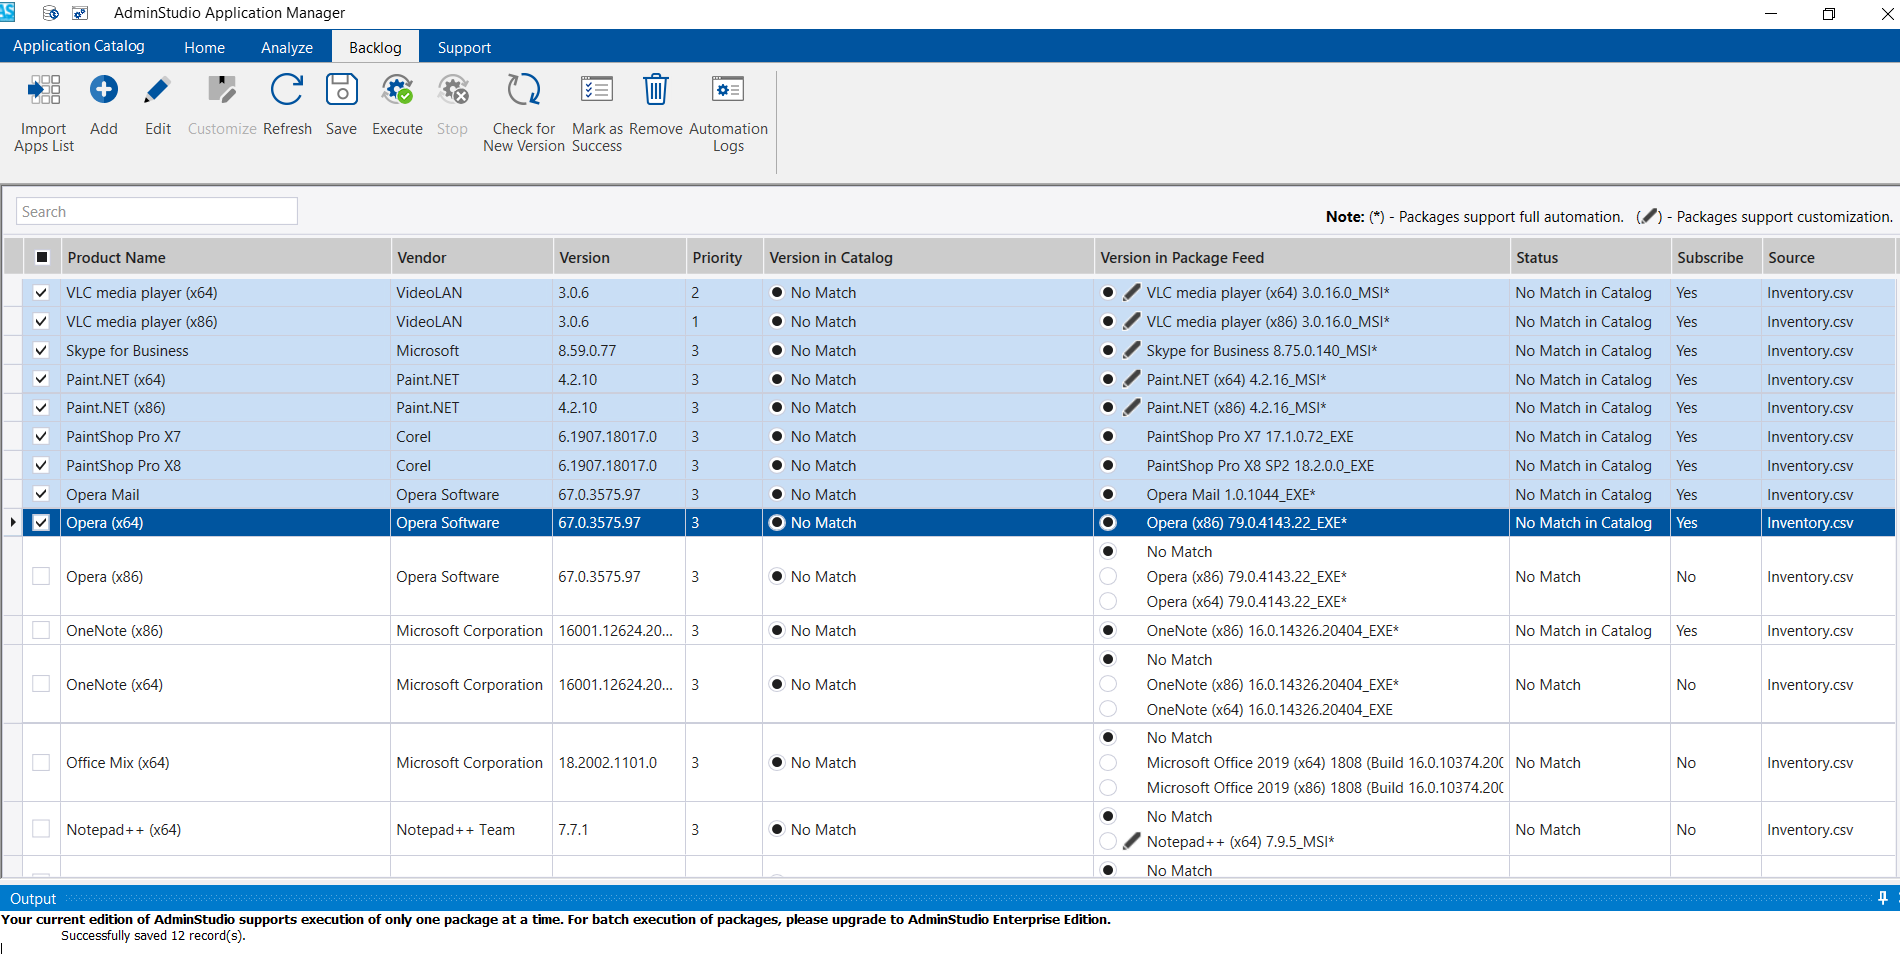Switch to the Analyze tab

(287, 47)
